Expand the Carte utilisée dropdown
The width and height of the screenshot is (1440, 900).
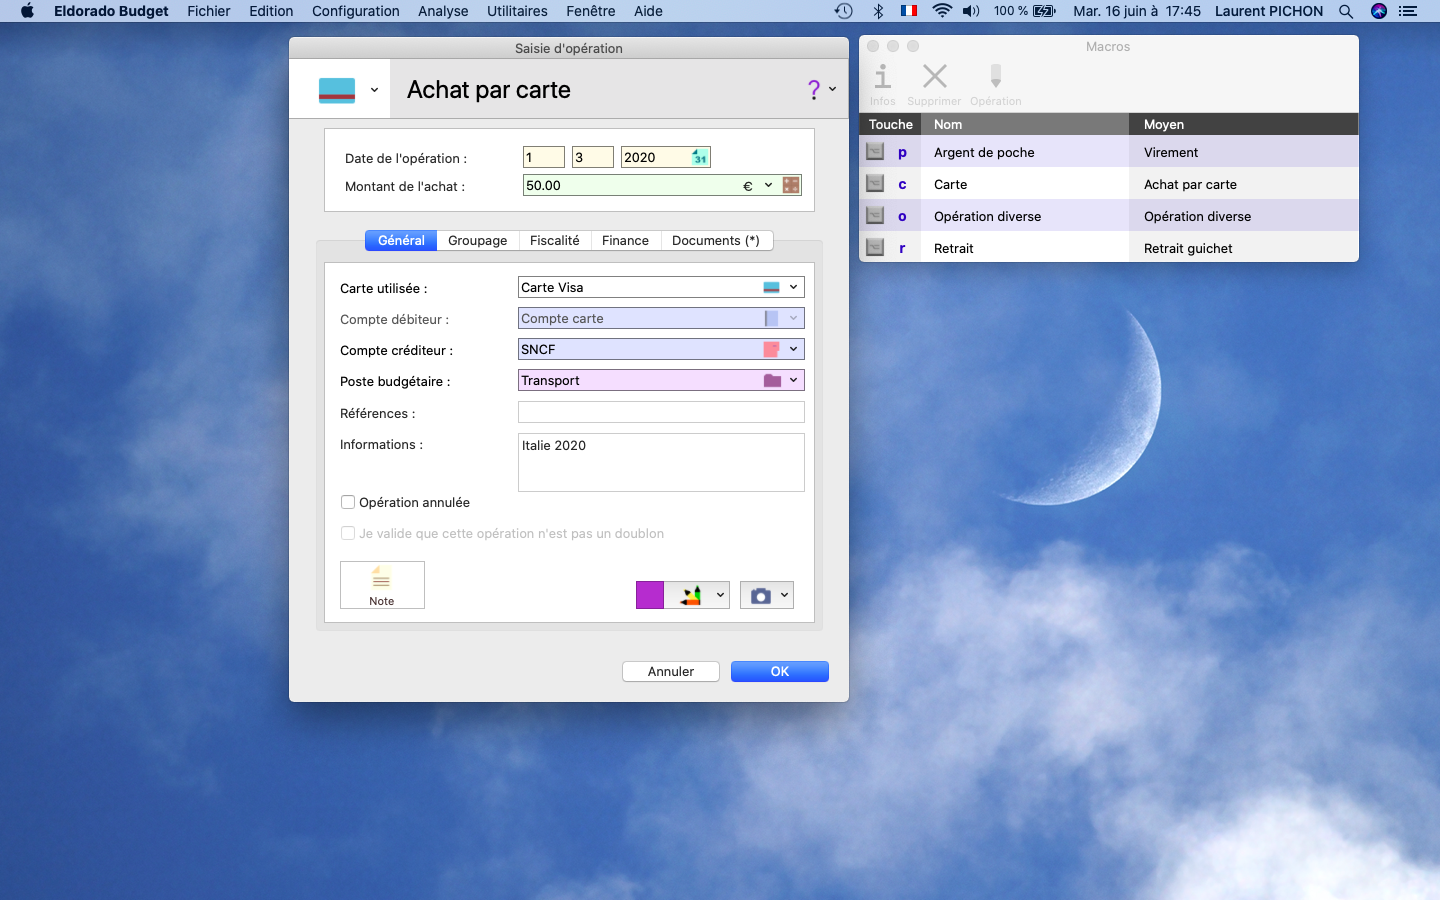click(x=793, y=287)
